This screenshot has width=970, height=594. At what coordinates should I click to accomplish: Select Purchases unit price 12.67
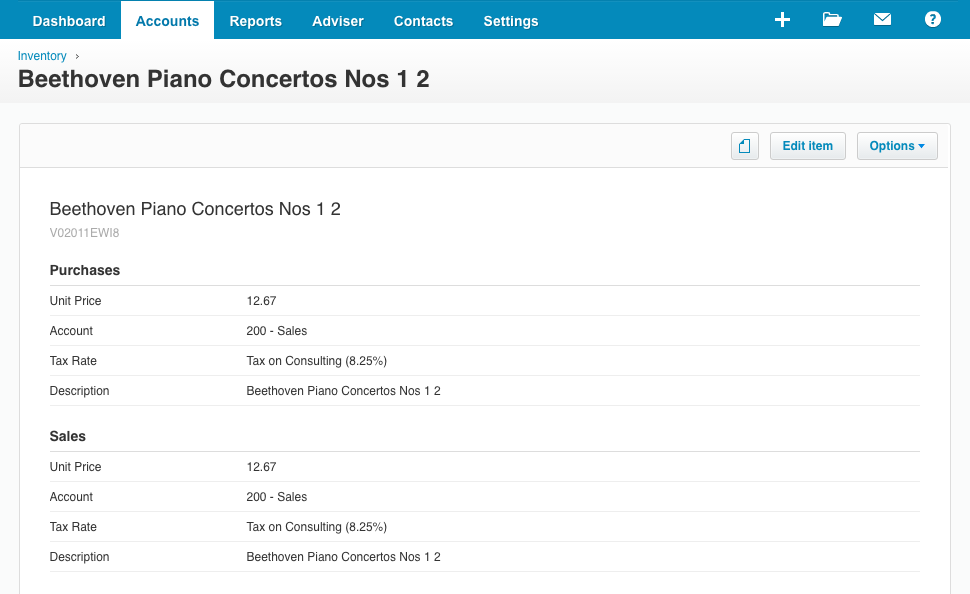click(261, 301)
